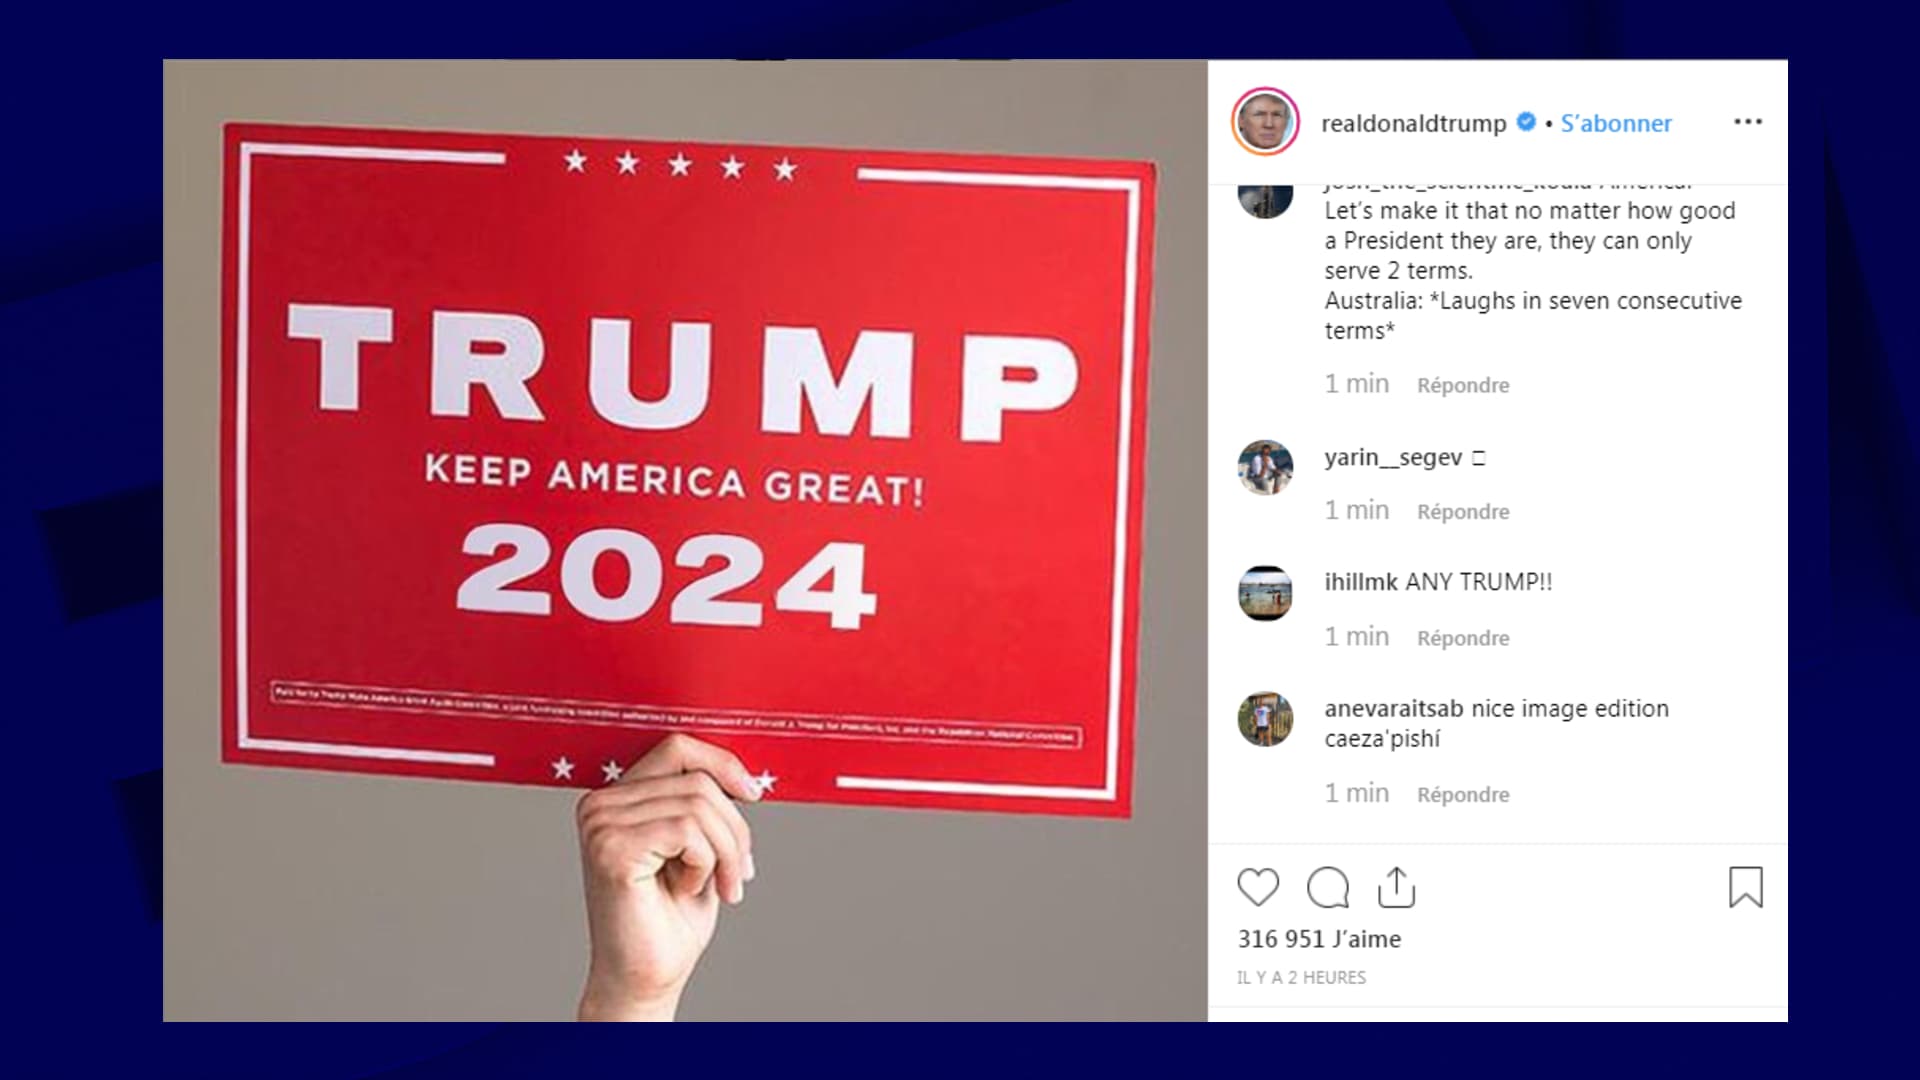Share the post with the upload arrow icon

1396,887
